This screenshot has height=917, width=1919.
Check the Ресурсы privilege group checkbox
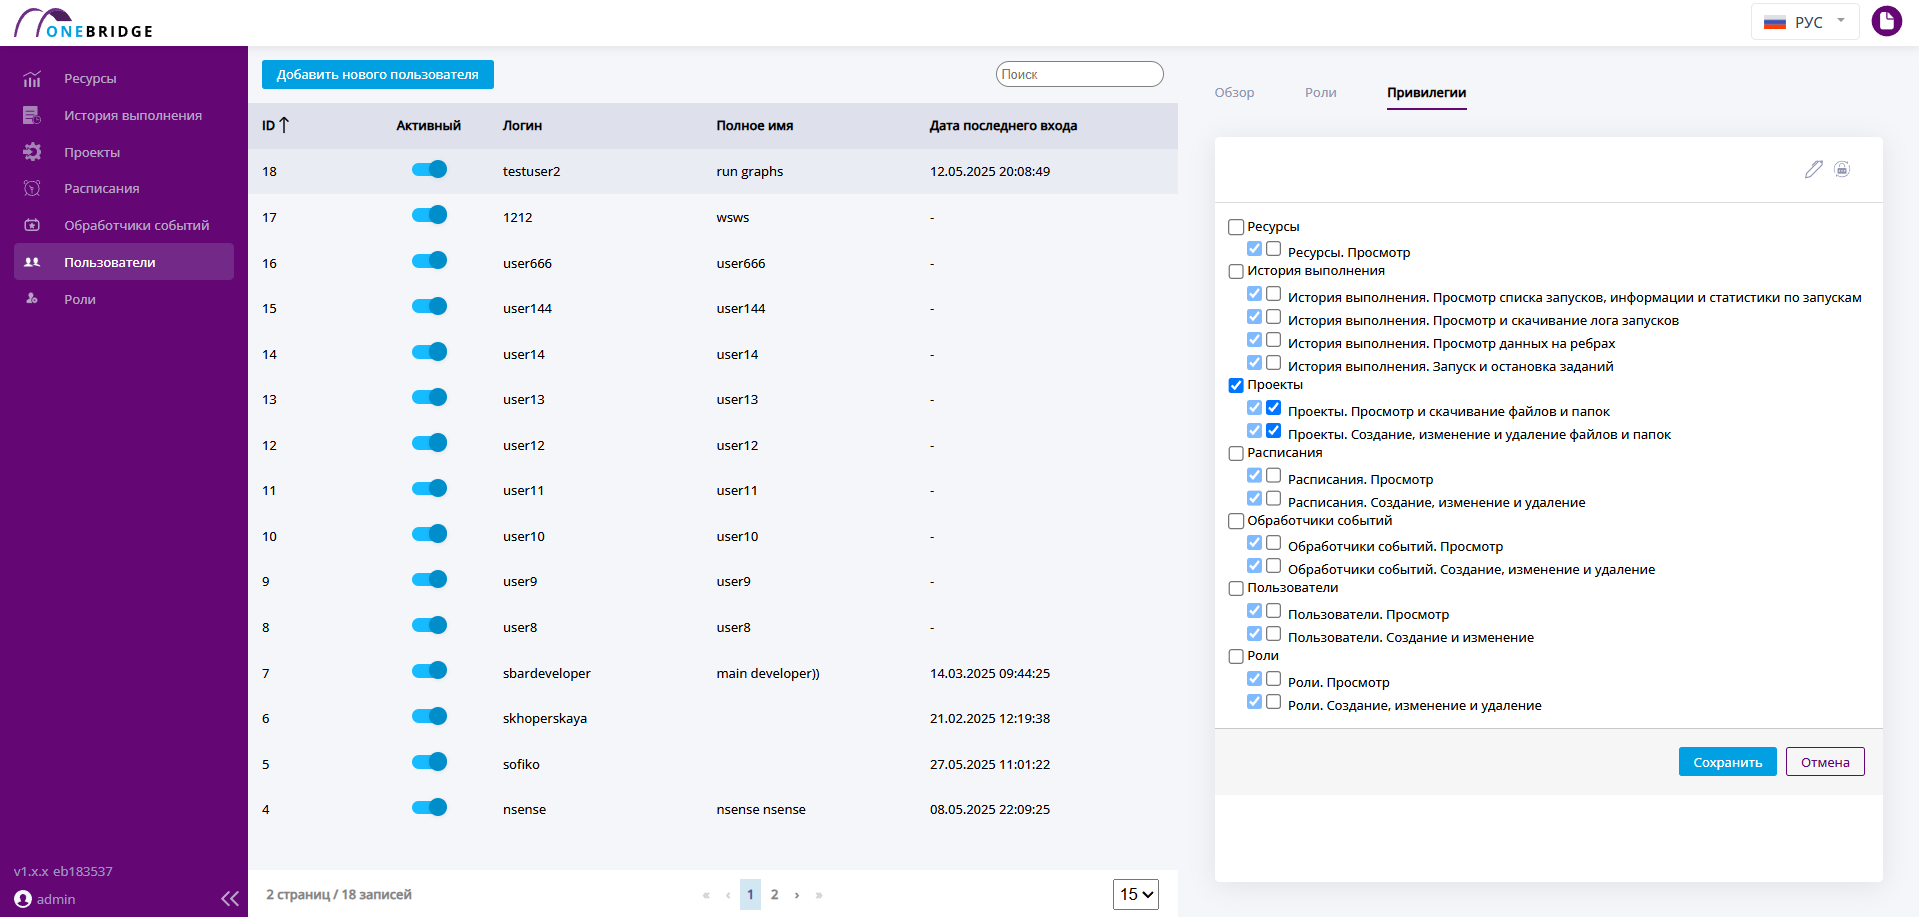pyautogui.click(x=1236, y=227)
